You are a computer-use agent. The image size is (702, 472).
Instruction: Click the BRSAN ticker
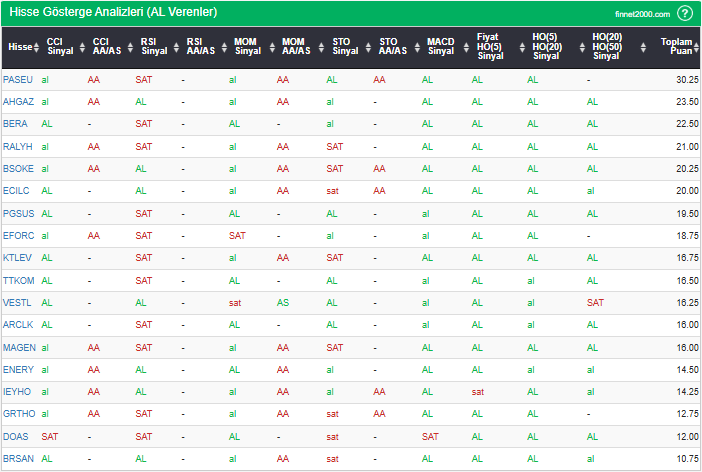click(x=17, y=459)
